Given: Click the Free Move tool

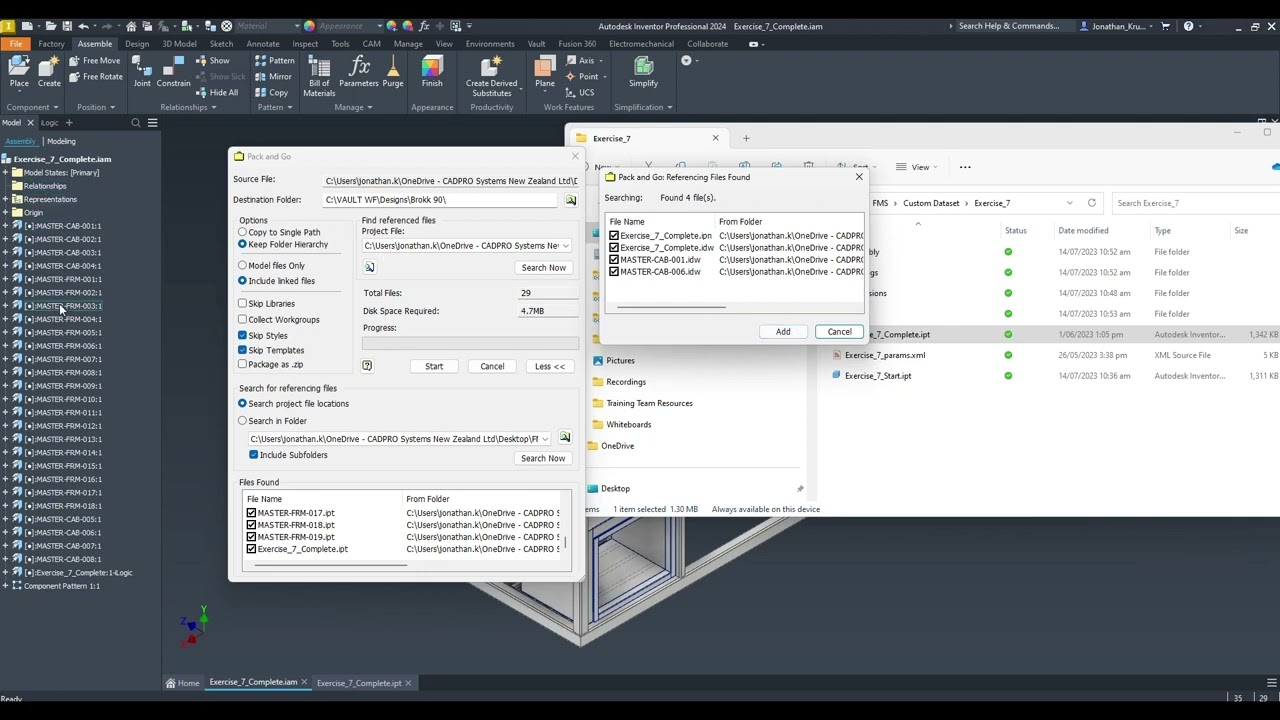Looking at the screenshot, I should [94, 61].
